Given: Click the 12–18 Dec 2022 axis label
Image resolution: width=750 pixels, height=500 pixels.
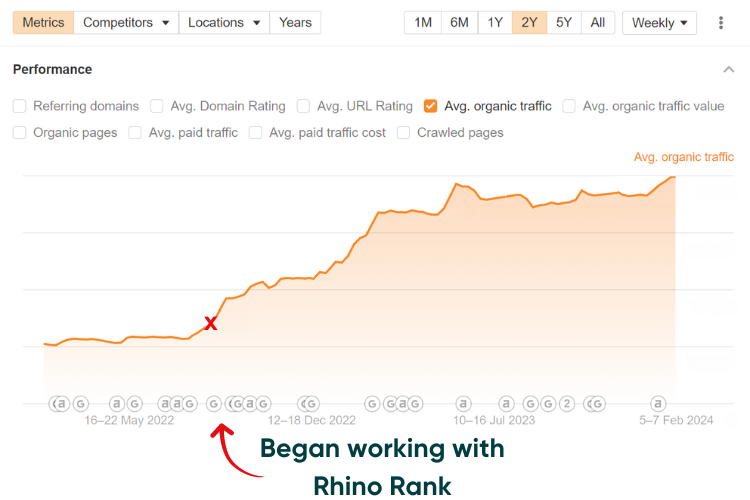Looking at the screenshot, I should coord(311,420).
